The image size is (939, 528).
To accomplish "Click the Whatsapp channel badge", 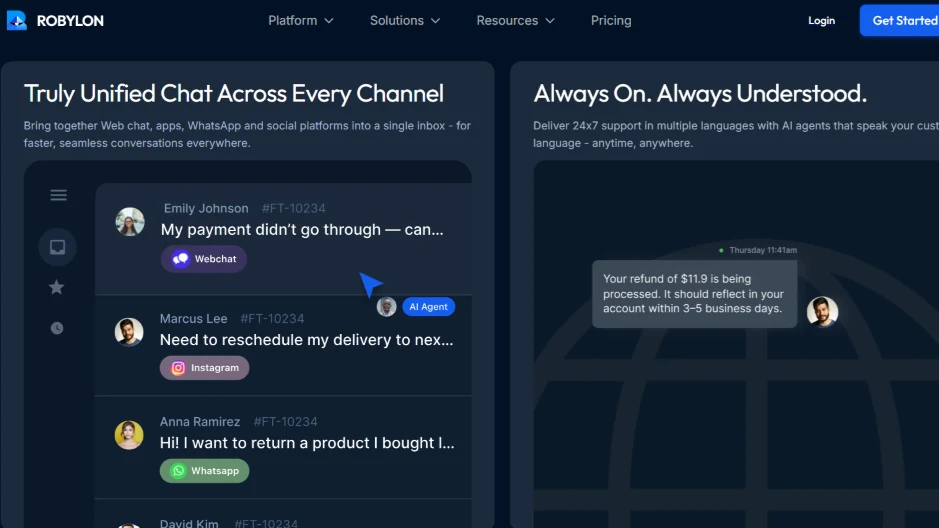I will [x=204, y=471].
